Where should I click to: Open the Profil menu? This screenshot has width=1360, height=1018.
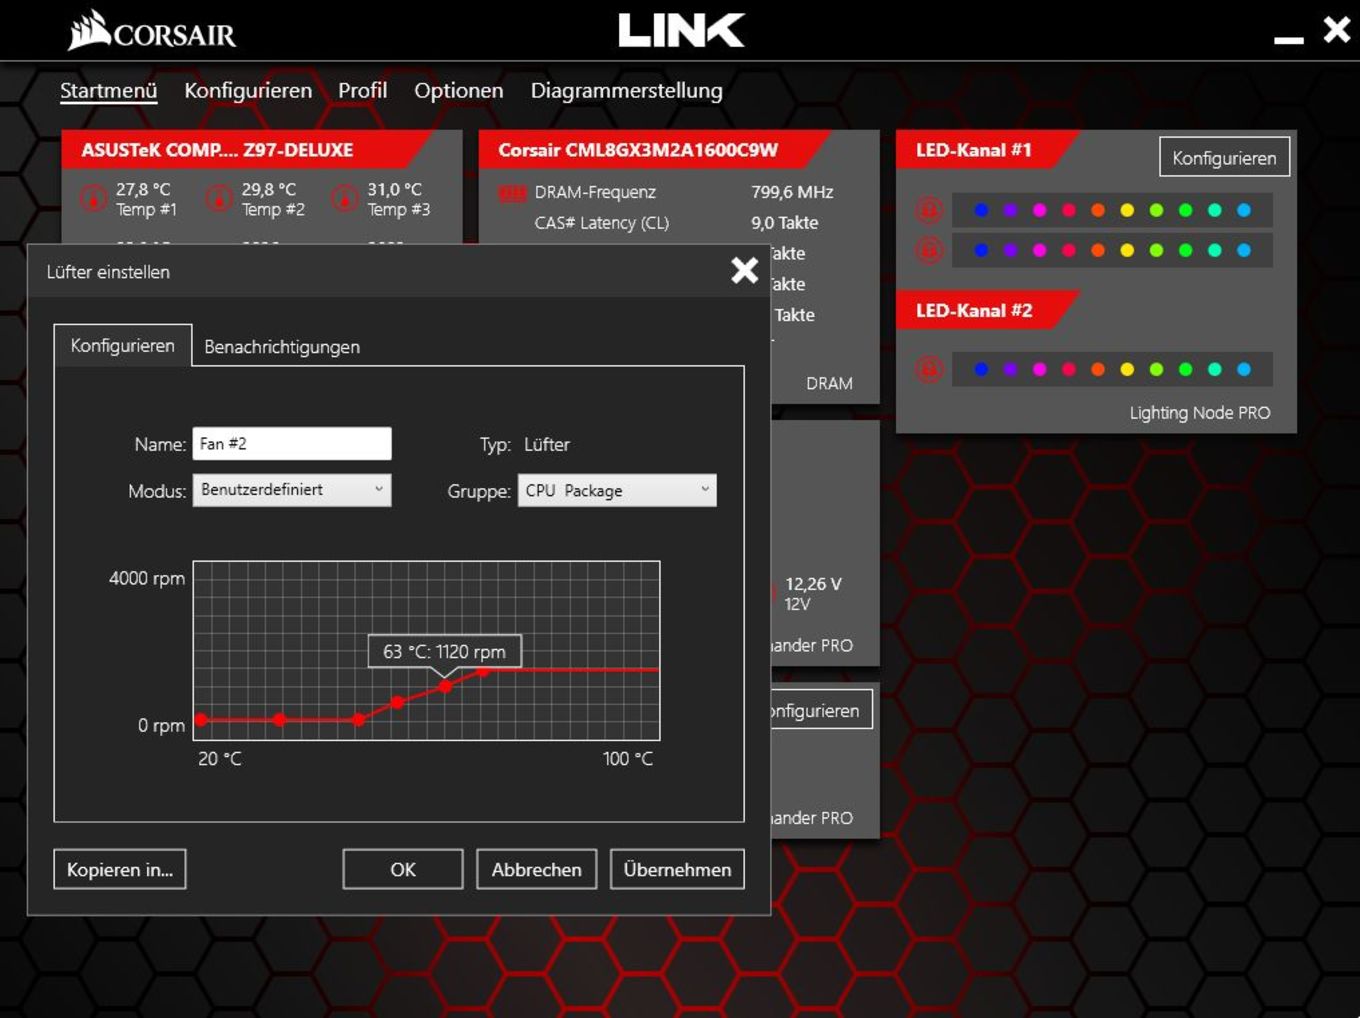click(x=362, y=90)
